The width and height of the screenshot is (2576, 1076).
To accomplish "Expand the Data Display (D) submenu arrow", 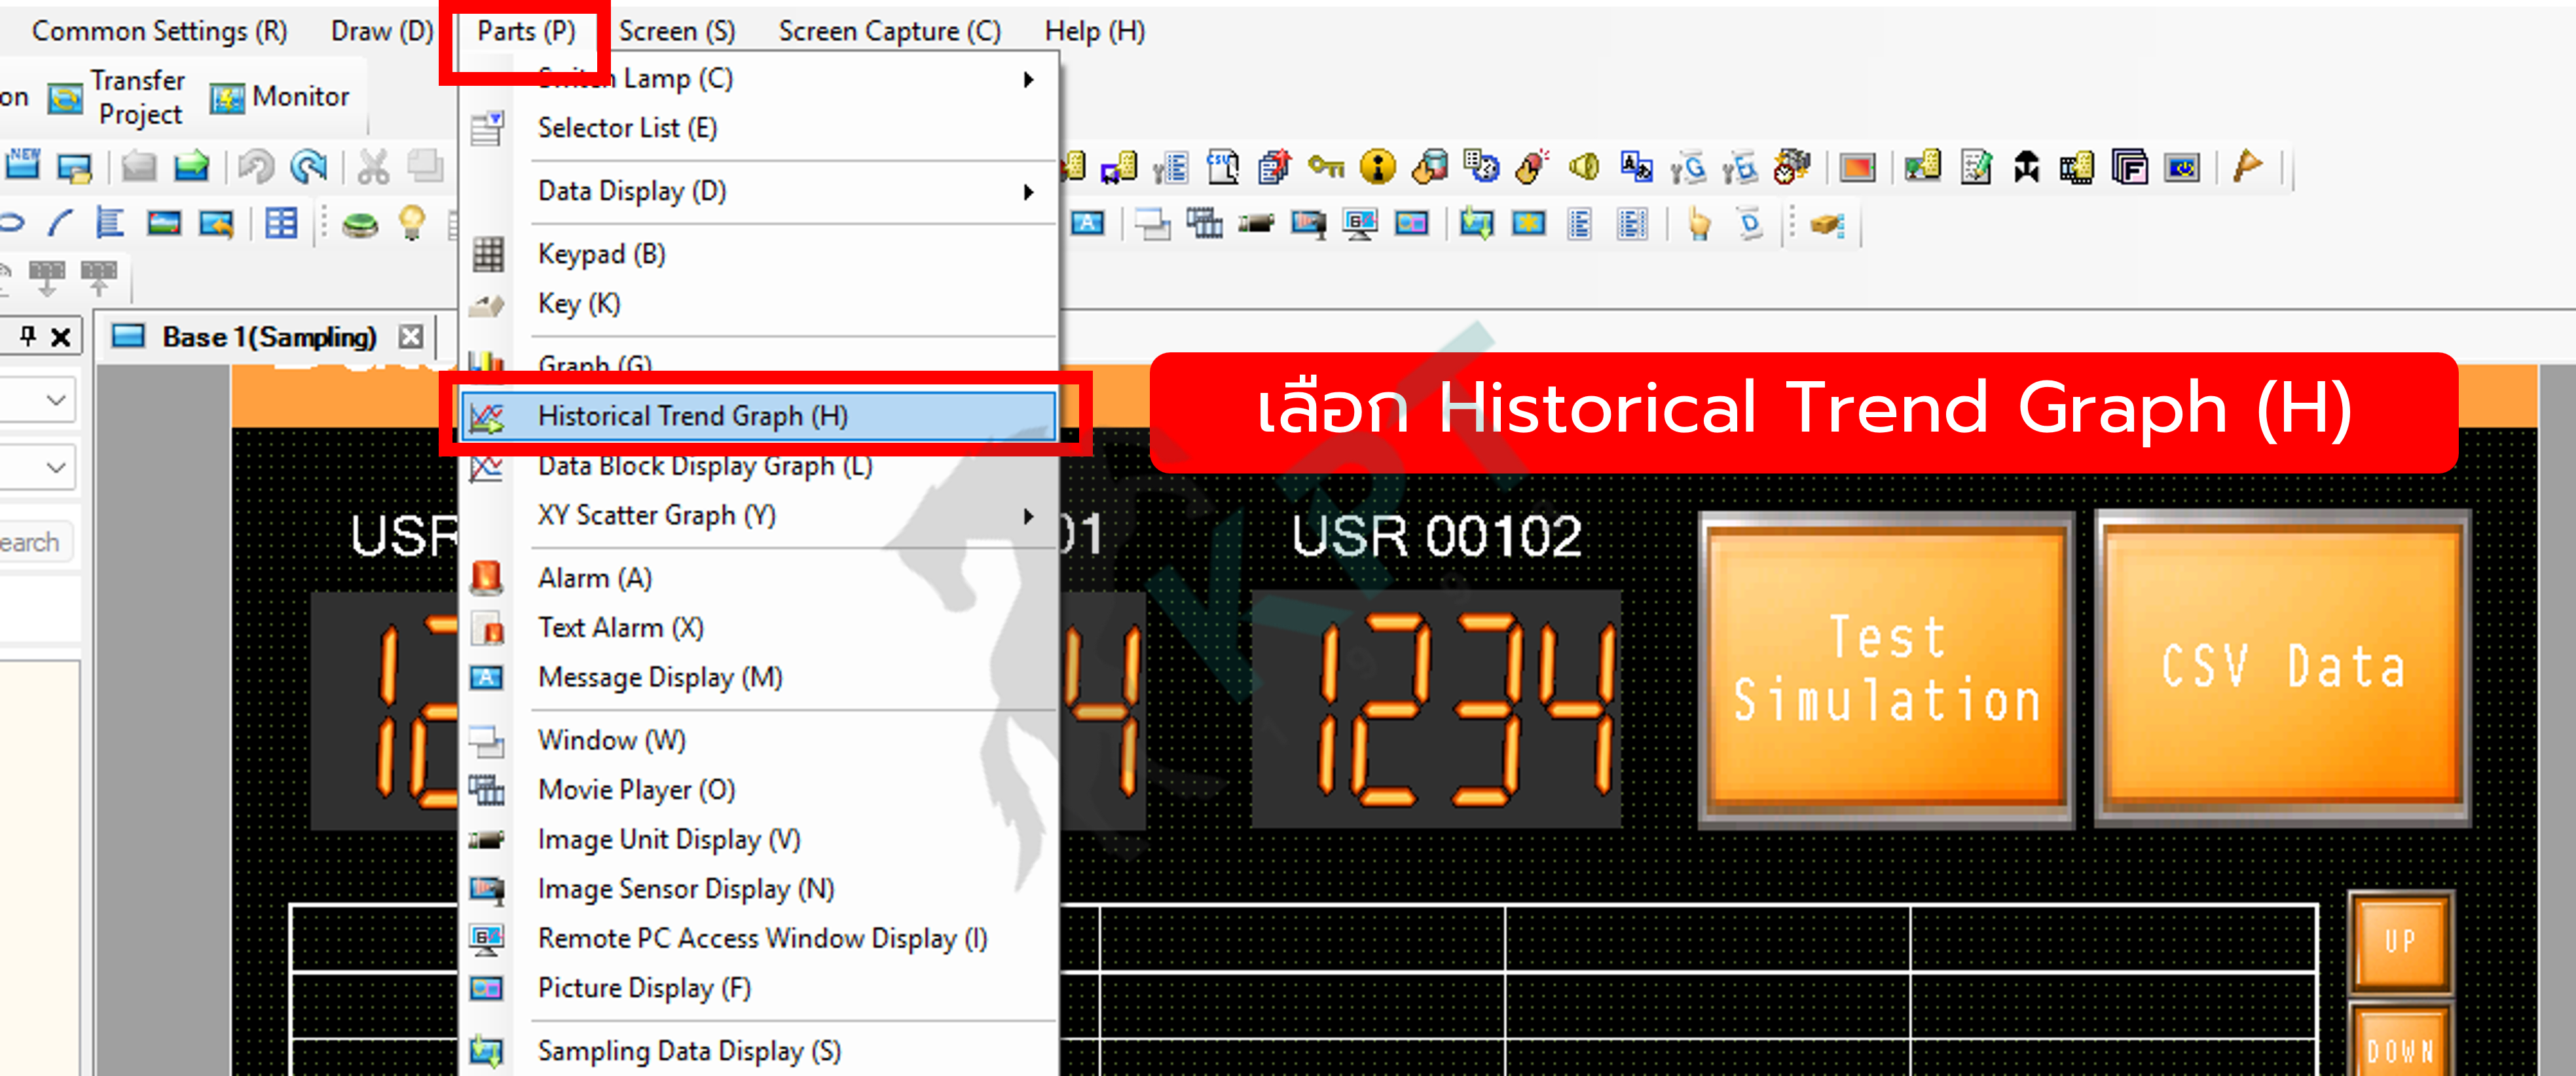I will pyautogui.click(x=1028, y=191).
